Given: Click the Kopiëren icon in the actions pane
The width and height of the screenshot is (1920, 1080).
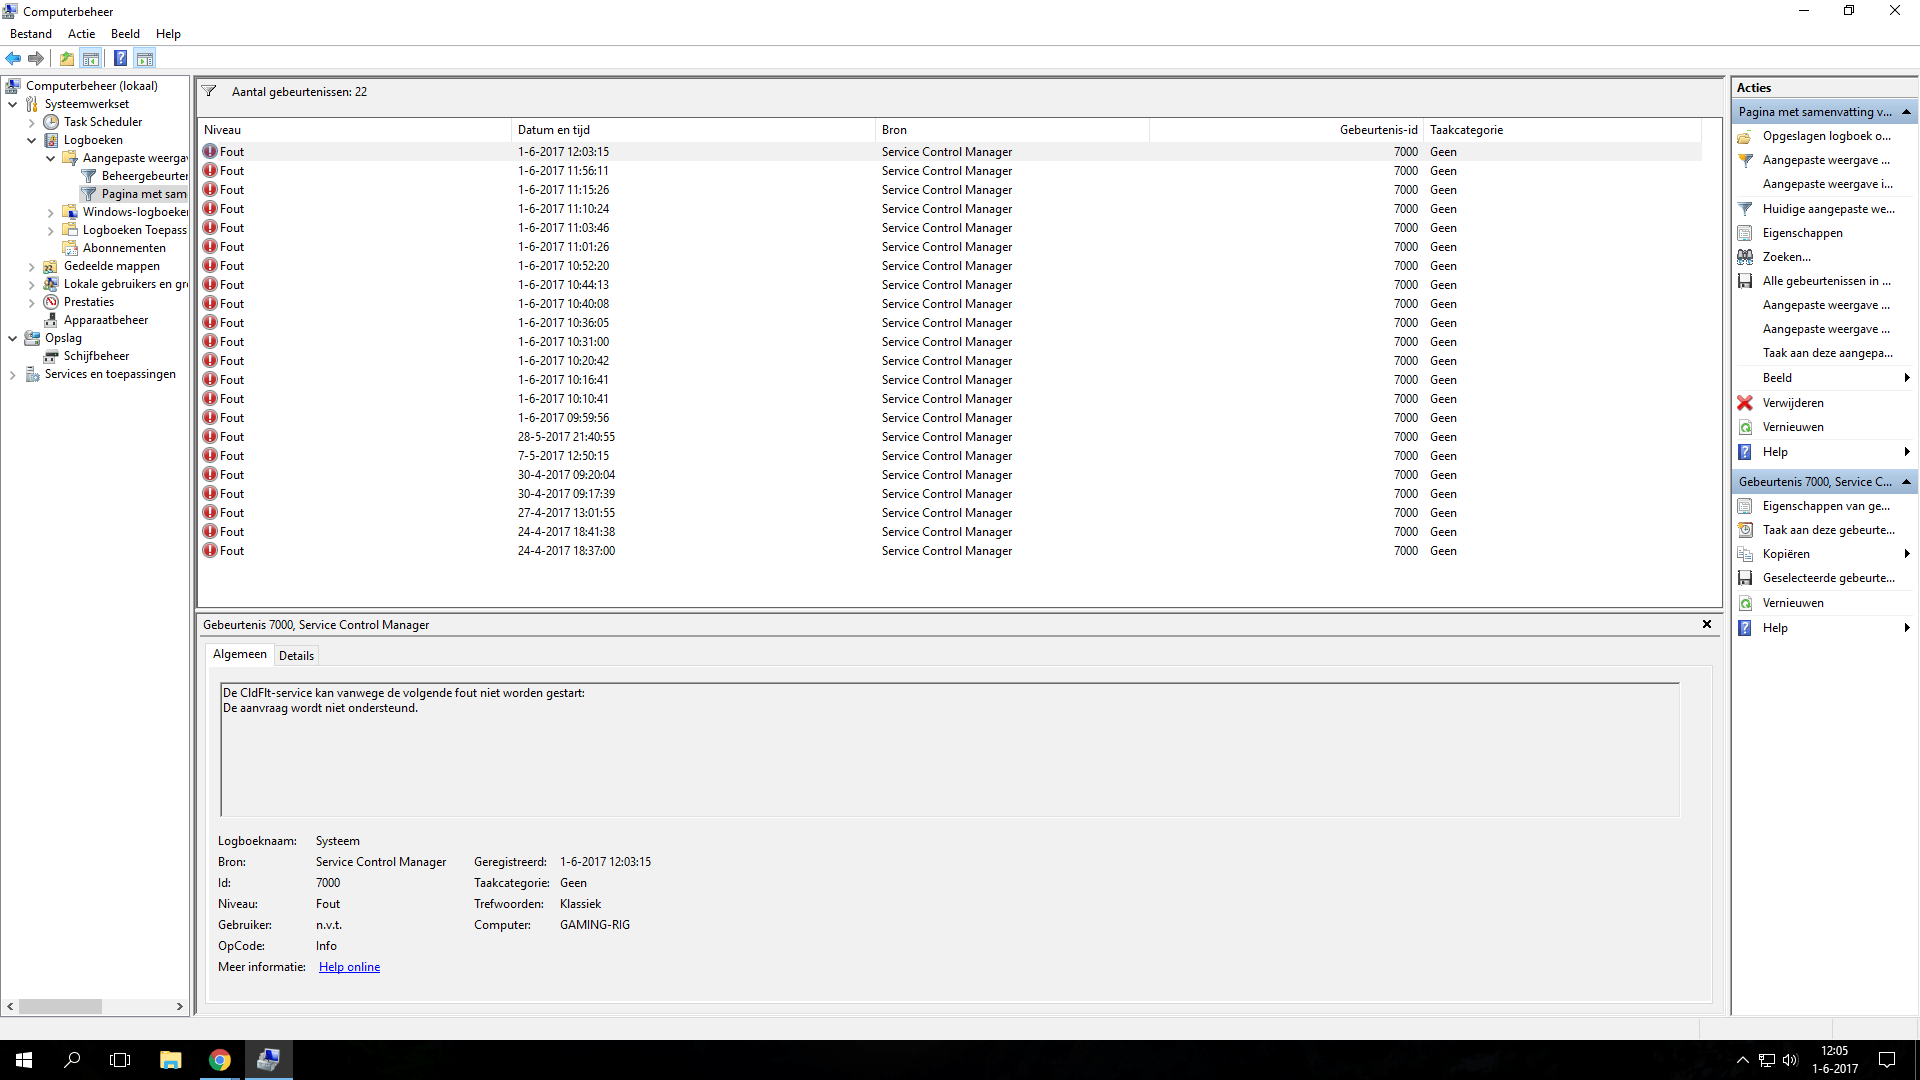Looking at the screenshot, I should (x=1745, y=554).
